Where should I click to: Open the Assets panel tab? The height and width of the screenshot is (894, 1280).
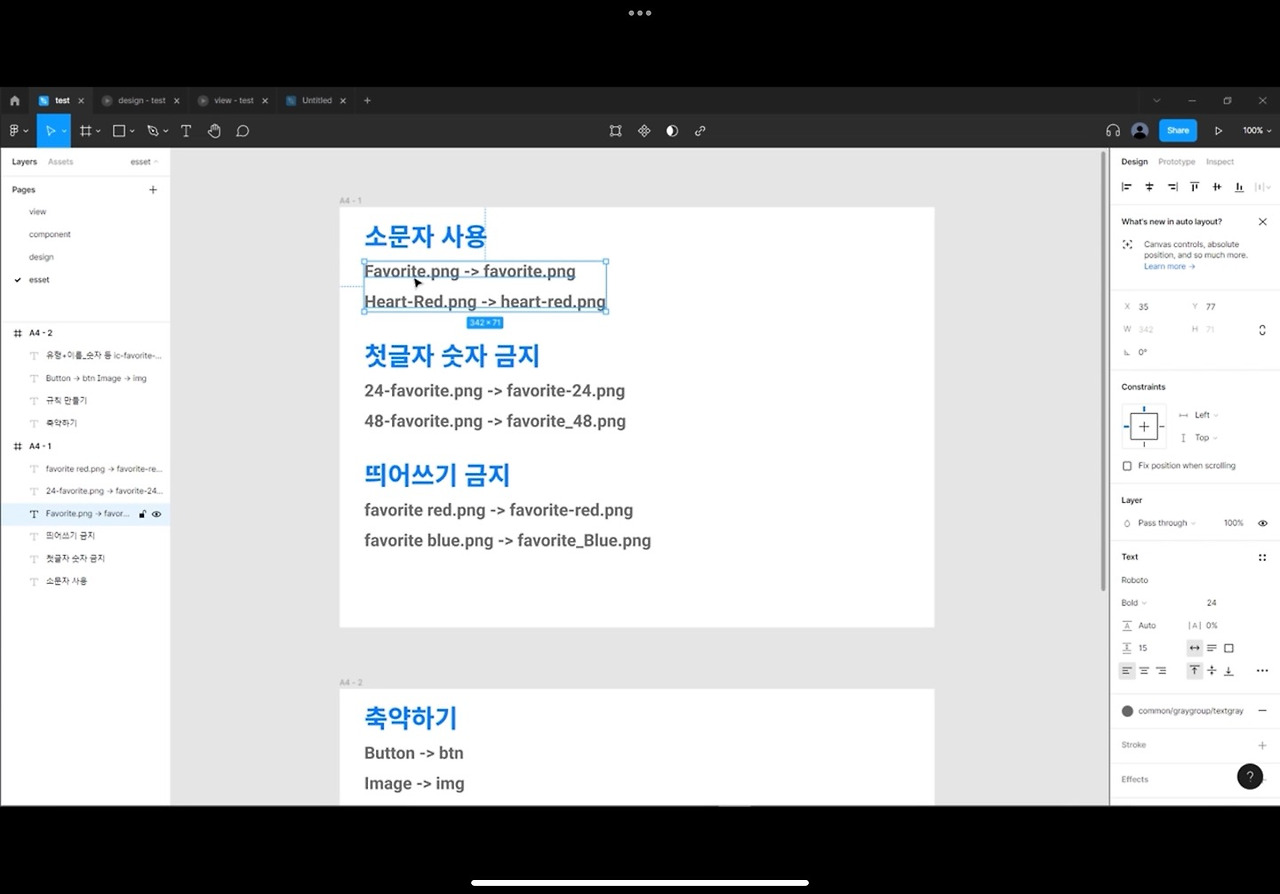pos(61,162)
